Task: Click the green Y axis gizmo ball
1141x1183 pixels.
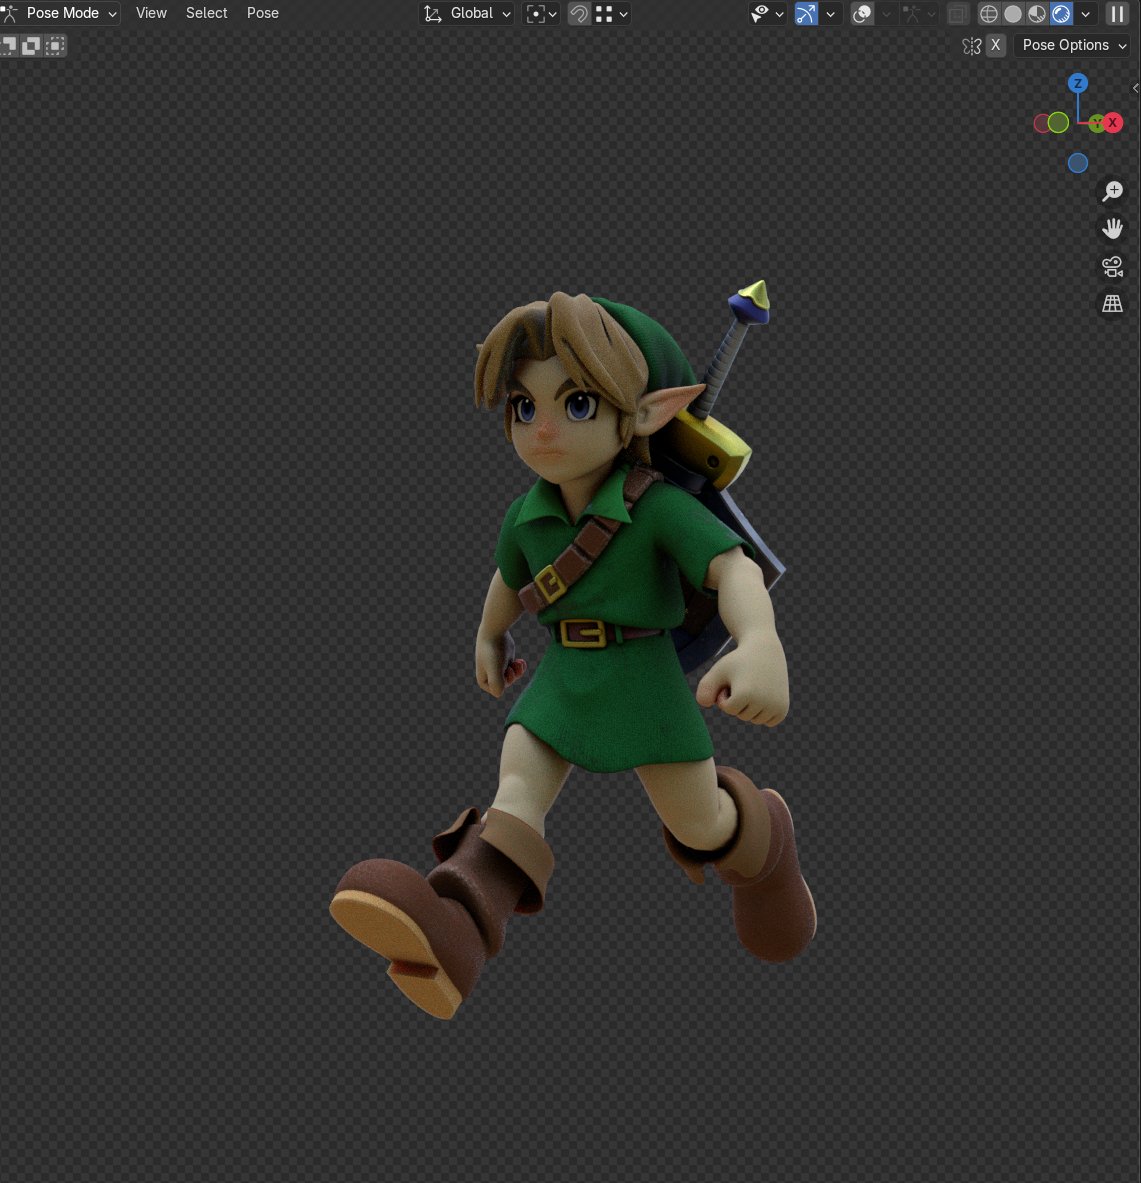Action: [1096, 124]
